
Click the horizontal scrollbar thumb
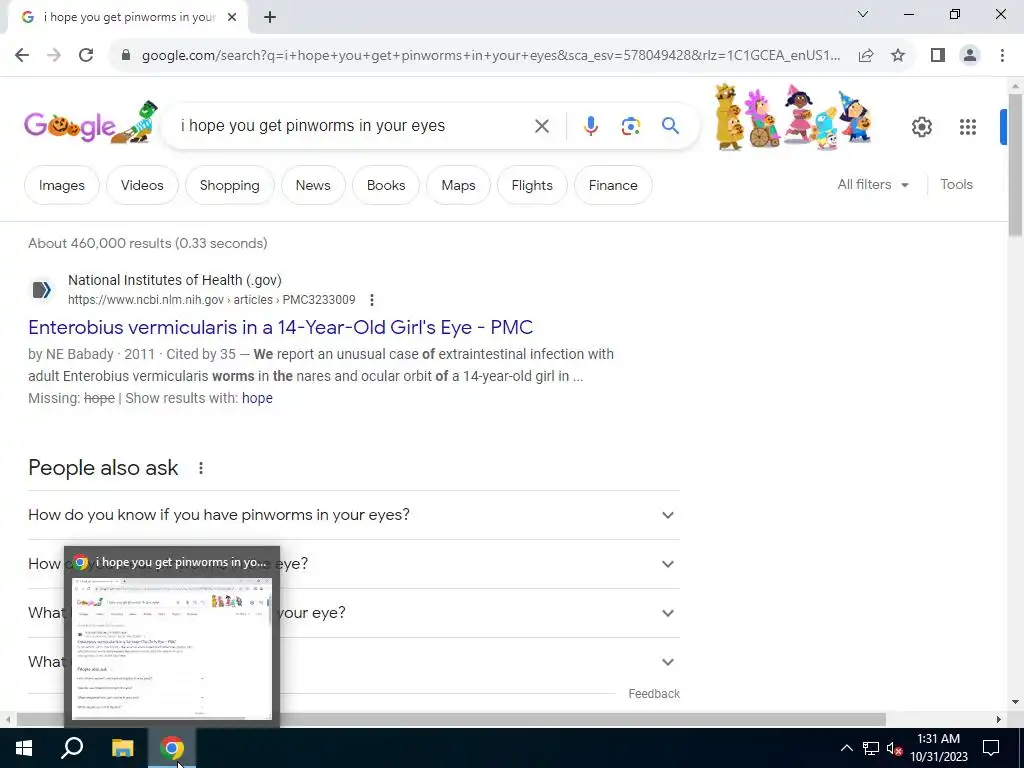(451, 719)
